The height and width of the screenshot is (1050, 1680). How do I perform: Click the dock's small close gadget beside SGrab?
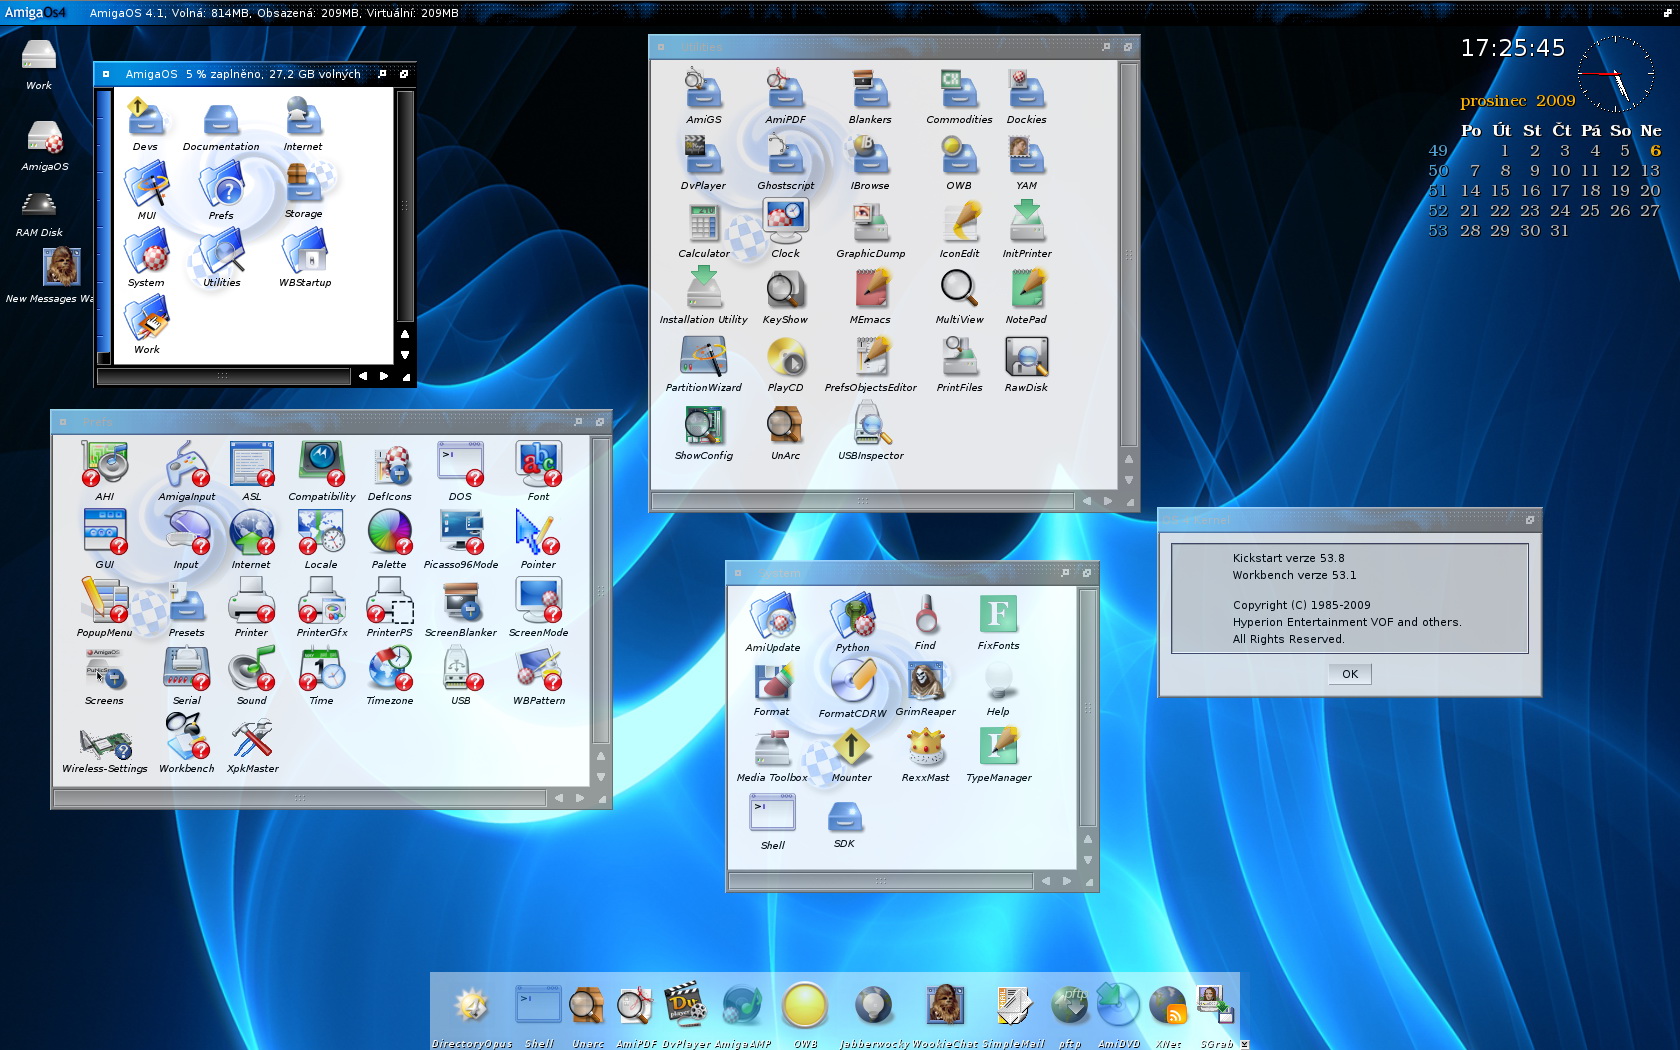(1244, 1044)
